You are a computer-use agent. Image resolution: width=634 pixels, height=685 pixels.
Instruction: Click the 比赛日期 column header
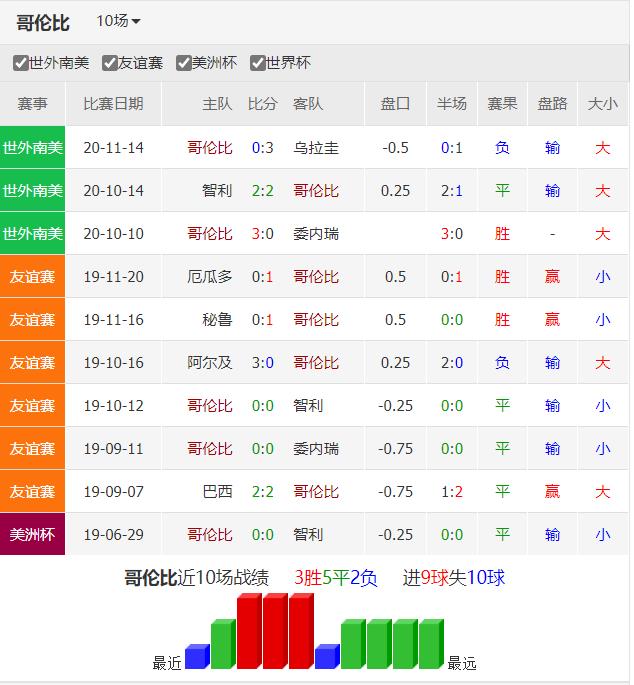coord(113,104)
